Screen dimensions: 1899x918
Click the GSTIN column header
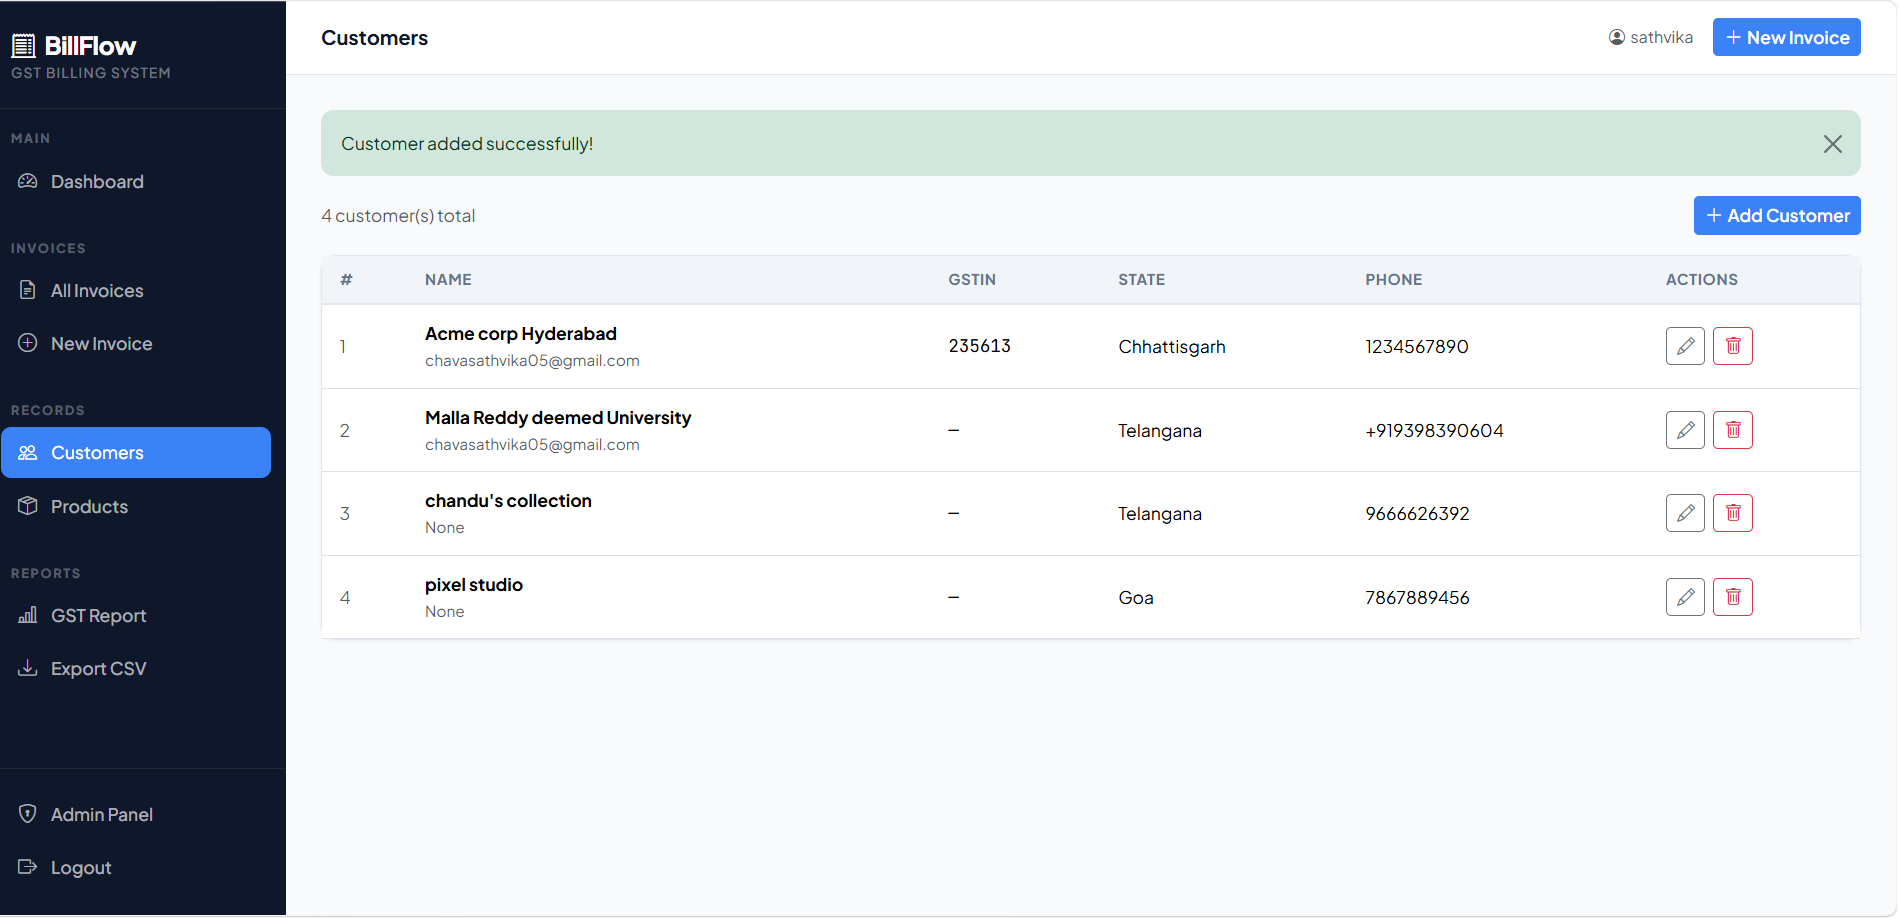tap(972, 280)
